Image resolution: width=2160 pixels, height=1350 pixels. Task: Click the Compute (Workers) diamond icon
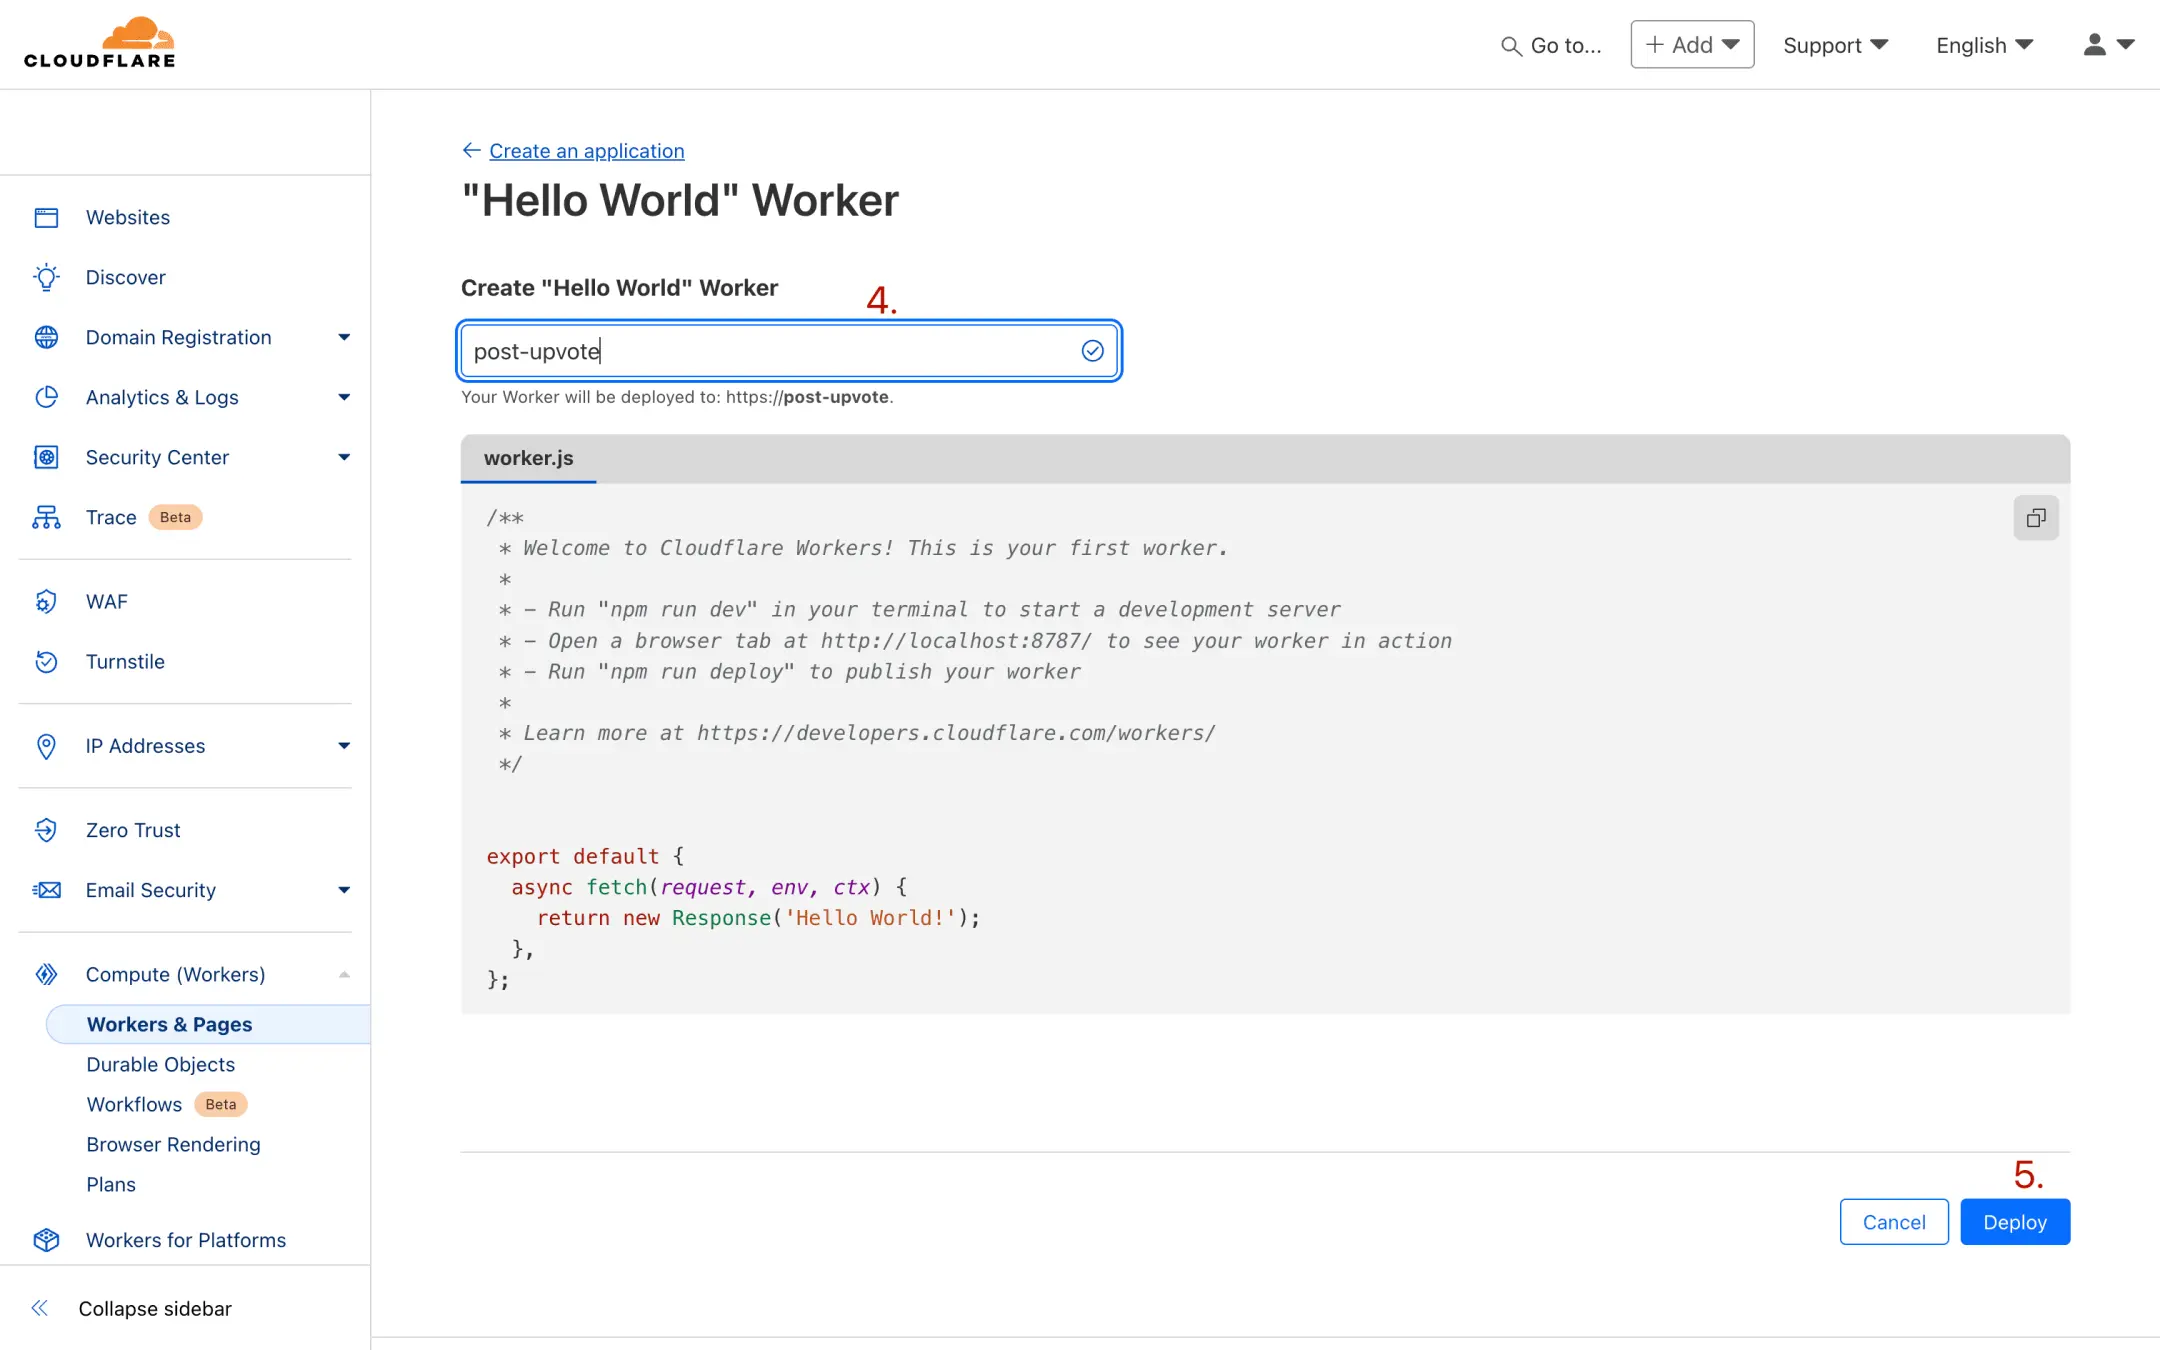pyautogui.click(x=46, y=974)
